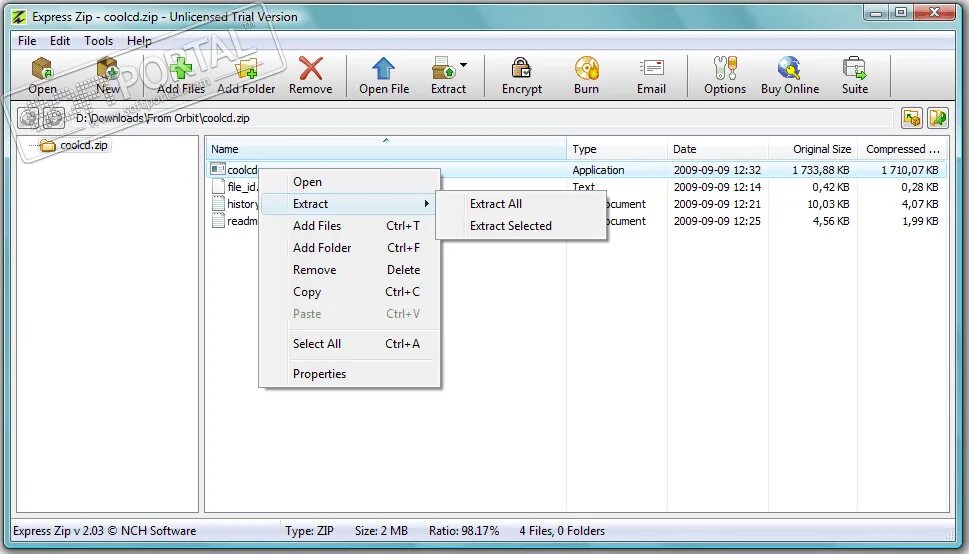The image size is (969, 554).
Task: Select coolcd.zip in the folder tree
Action: 83,145
